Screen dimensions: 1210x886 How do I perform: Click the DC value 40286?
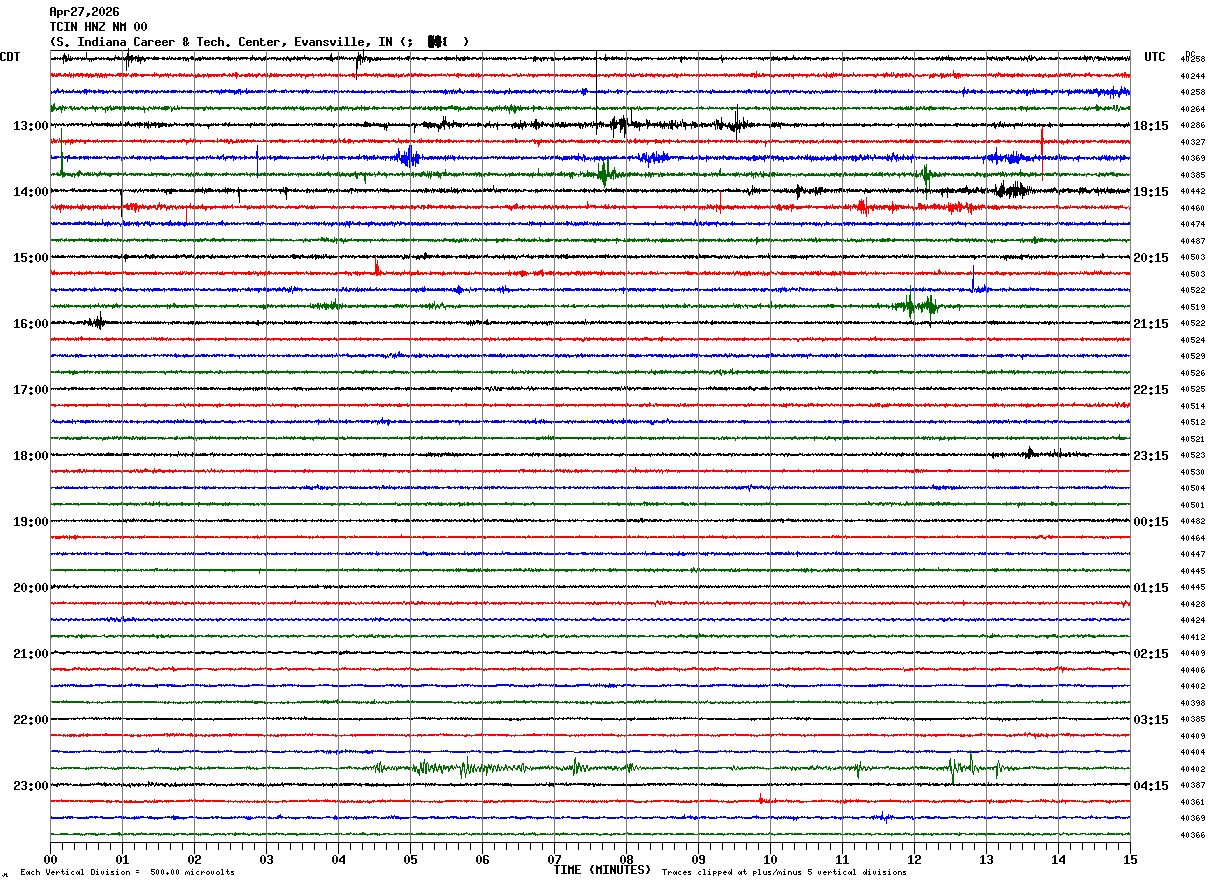1193,126
